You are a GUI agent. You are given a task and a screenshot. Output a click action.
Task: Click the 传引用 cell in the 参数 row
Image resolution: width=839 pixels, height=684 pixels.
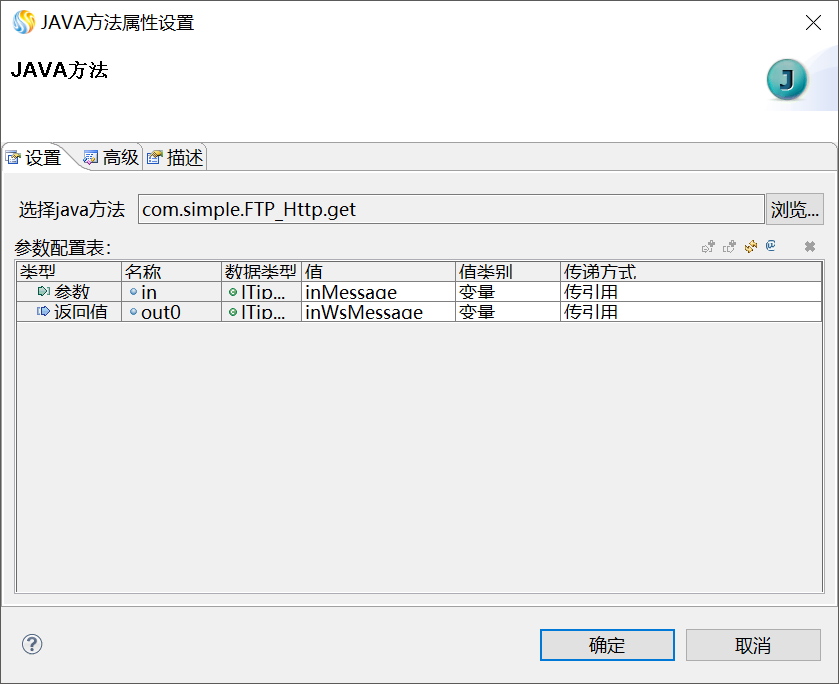[691, 292]
